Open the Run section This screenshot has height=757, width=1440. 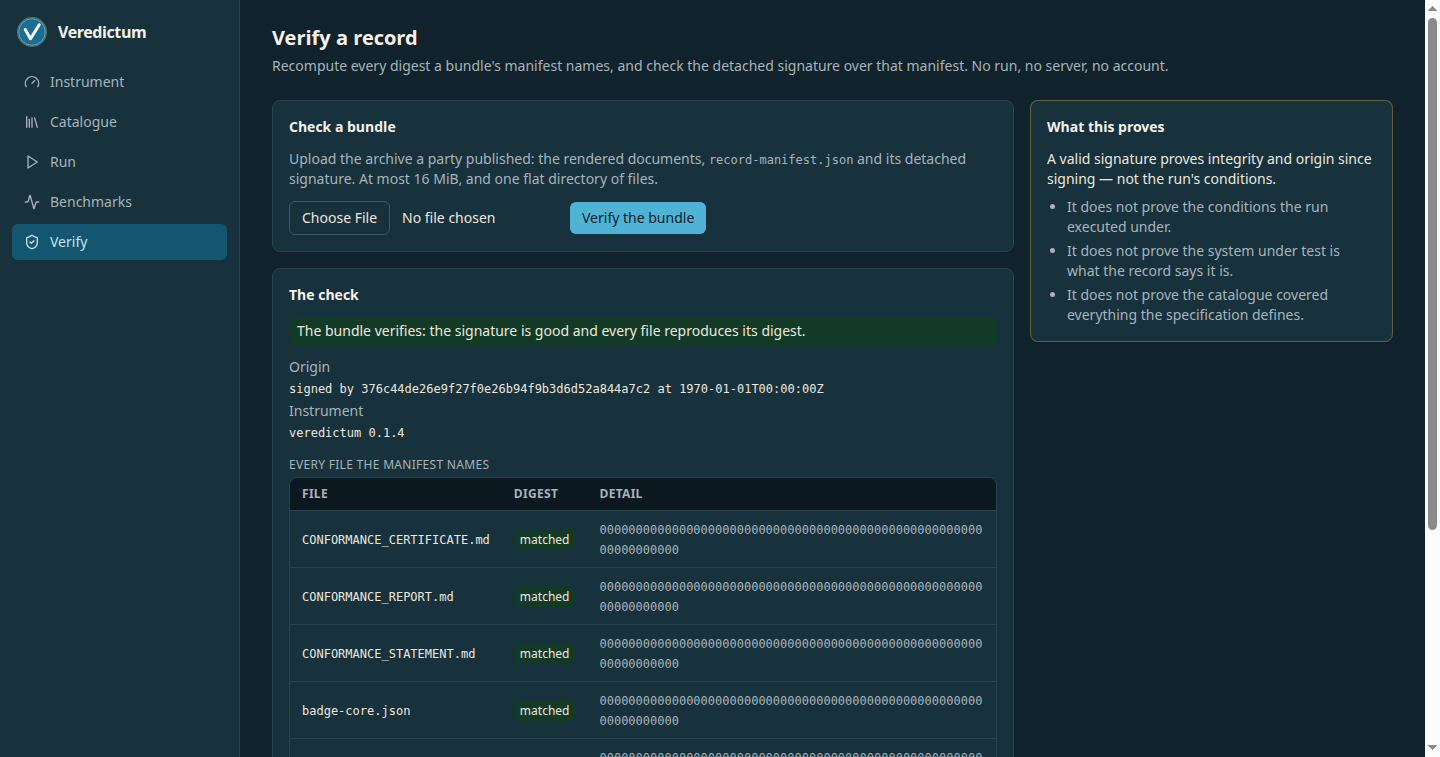[x=119, y=162]
